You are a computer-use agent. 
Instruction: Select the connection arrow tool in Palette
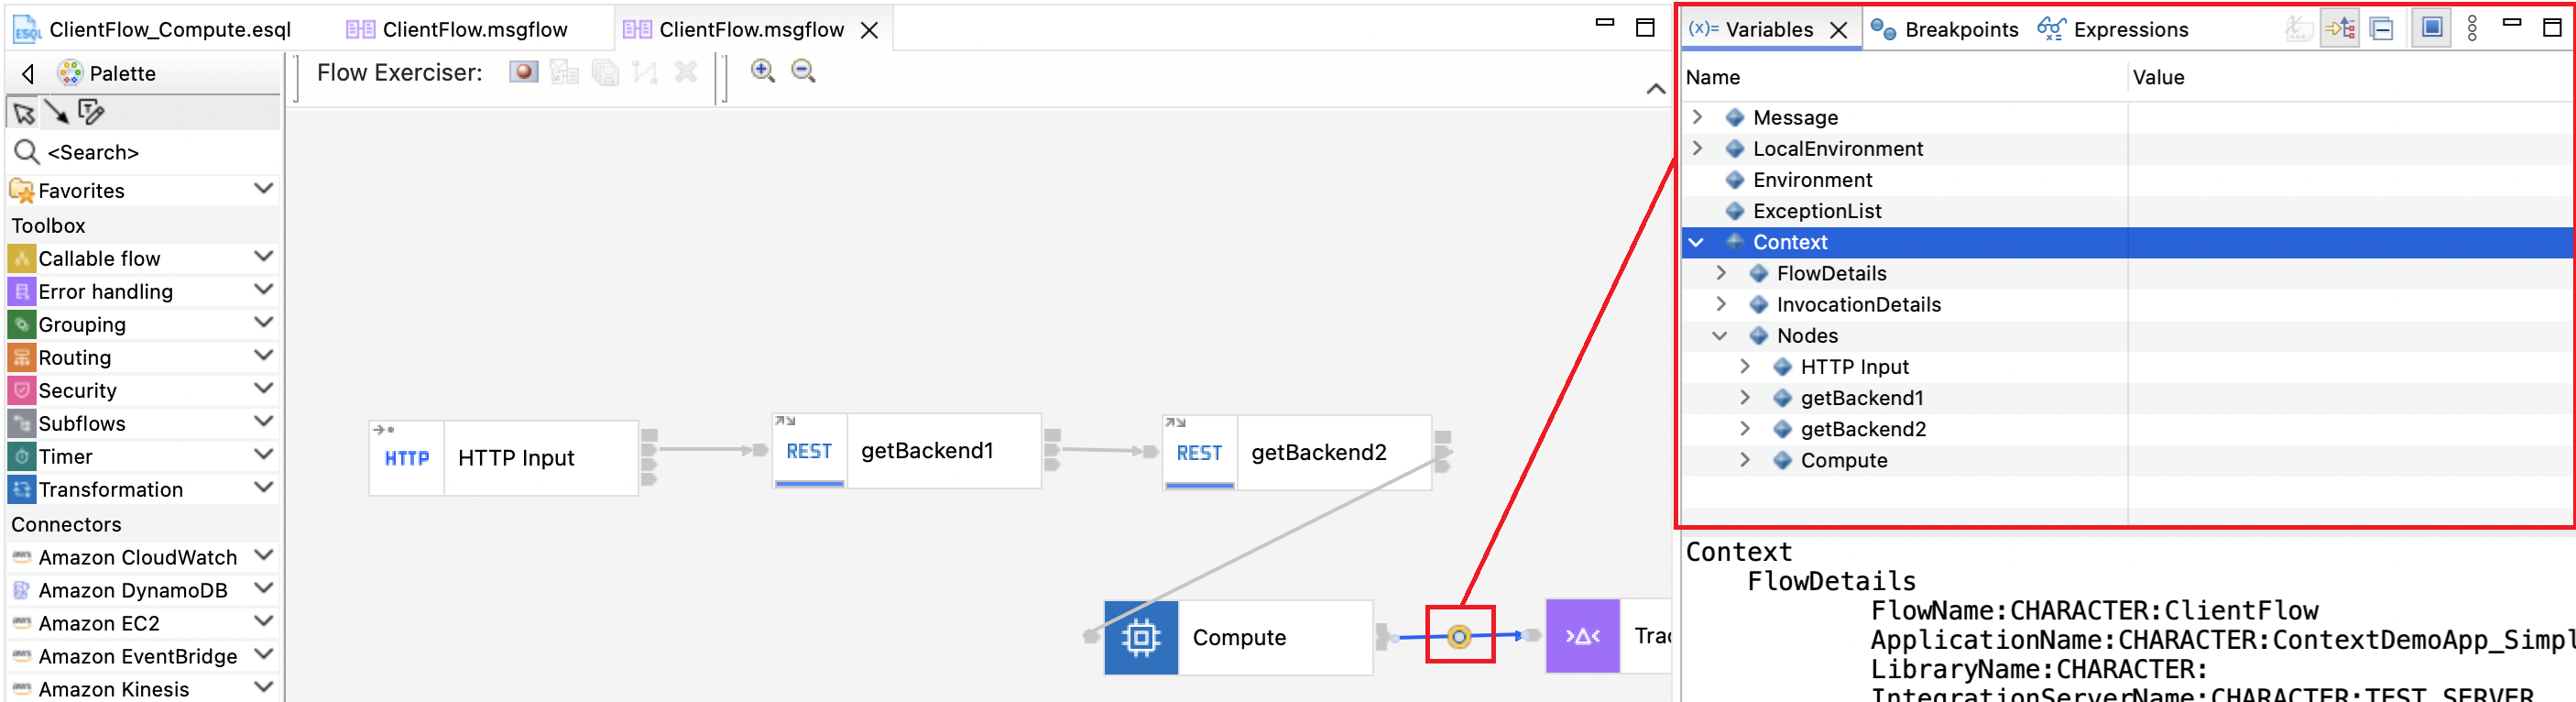point(57,112)
